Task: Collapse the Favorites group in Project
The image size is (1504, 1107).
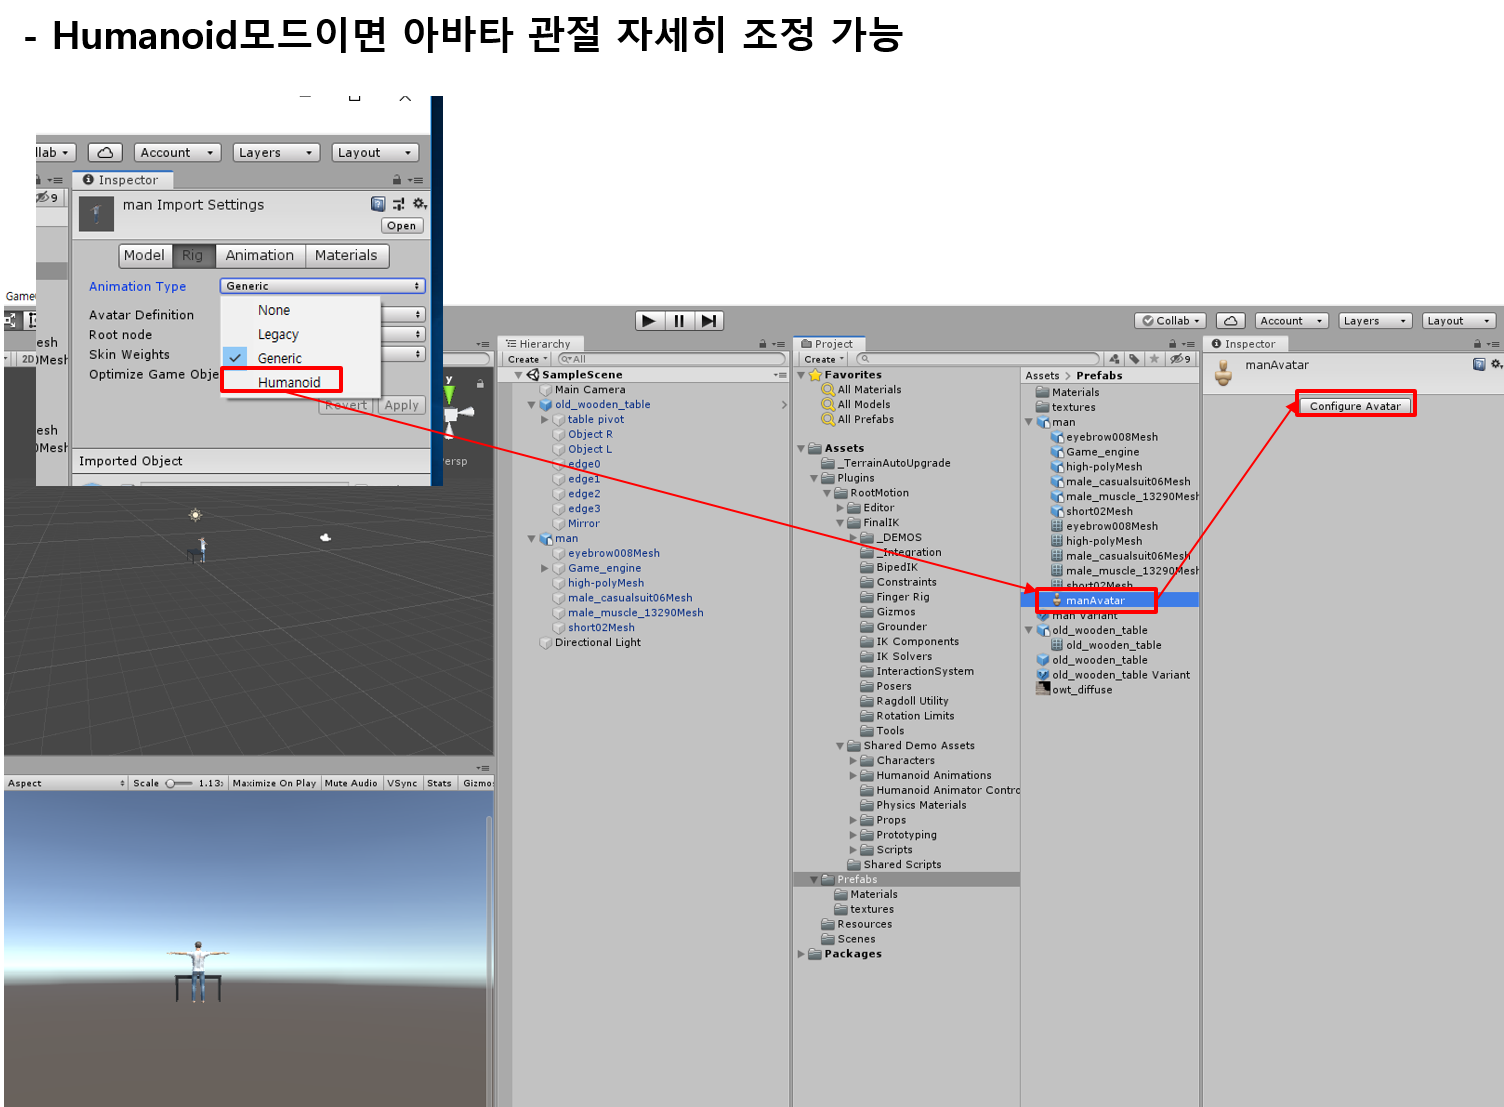Action: pos(801,375)
